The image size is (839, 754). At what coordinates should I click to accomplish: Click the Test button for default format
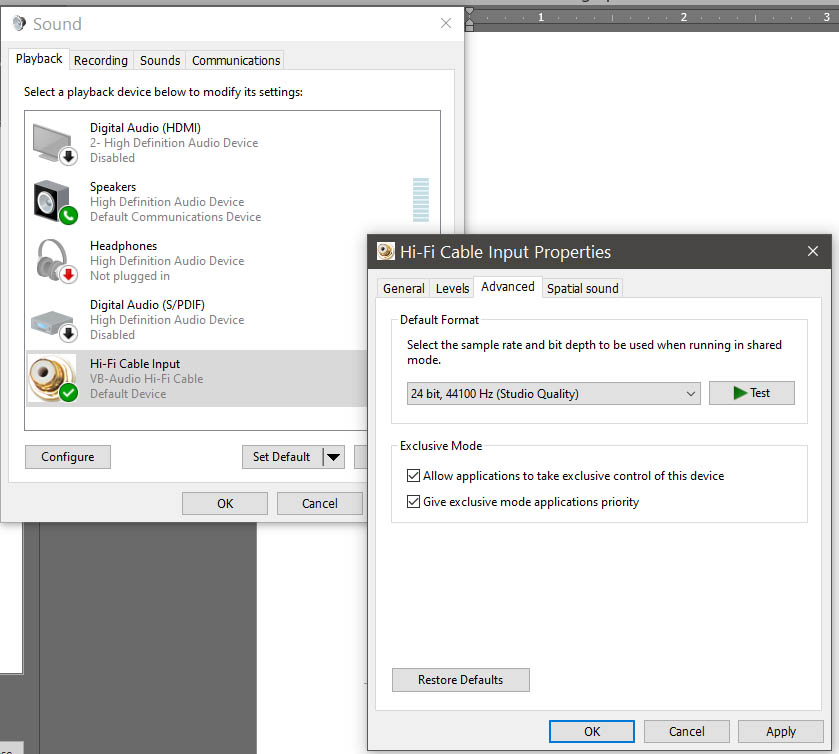tap(751, 393)
